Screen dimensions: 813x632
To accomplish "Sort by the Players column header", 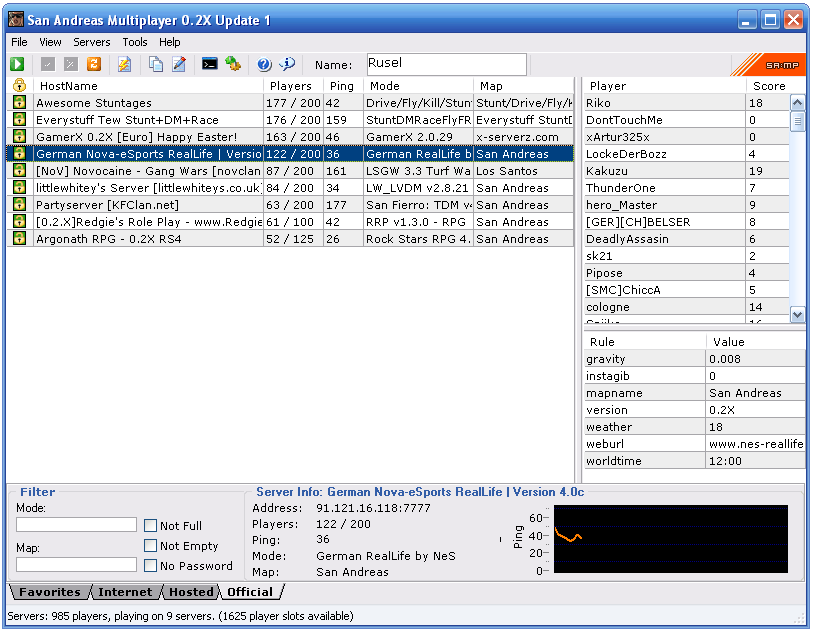I will pyautogui.click(x=293, y=86).
